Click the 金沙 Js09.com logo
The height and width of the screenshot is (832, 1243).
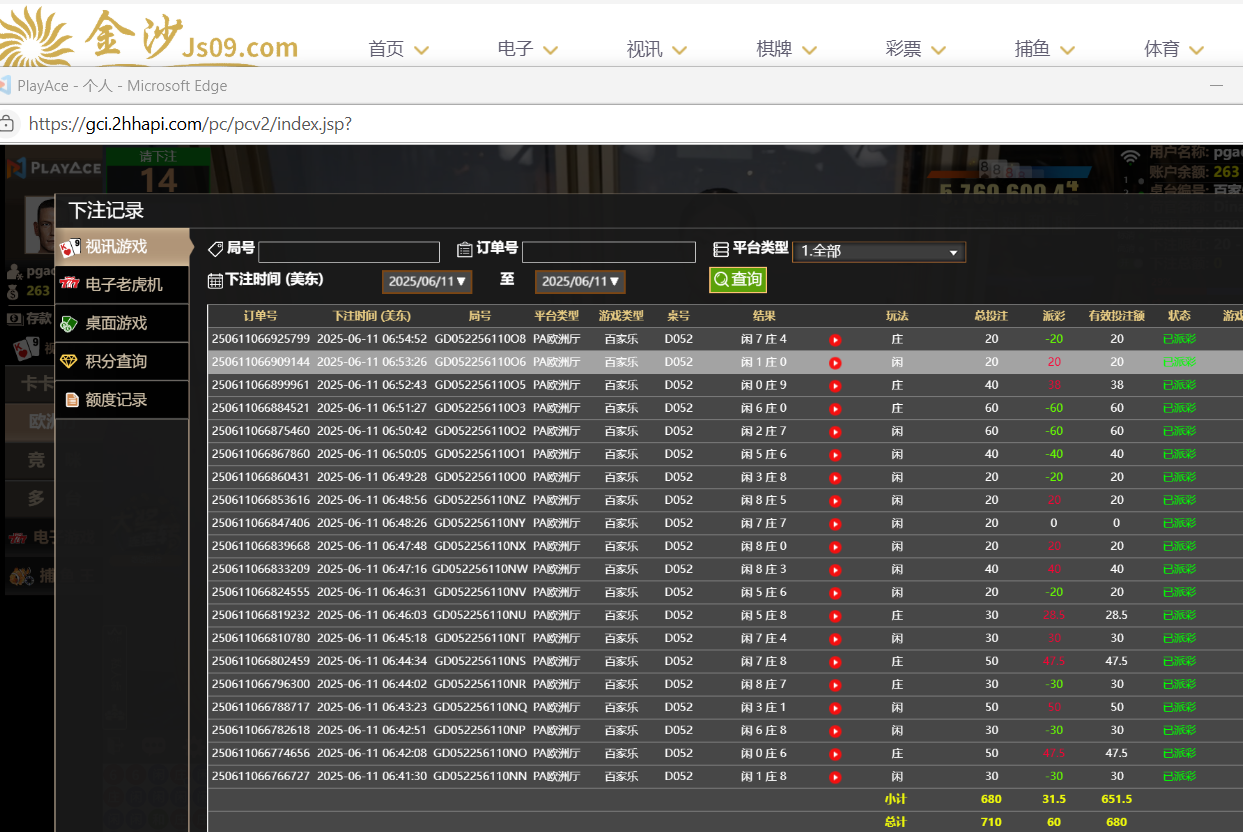[150, 36]
